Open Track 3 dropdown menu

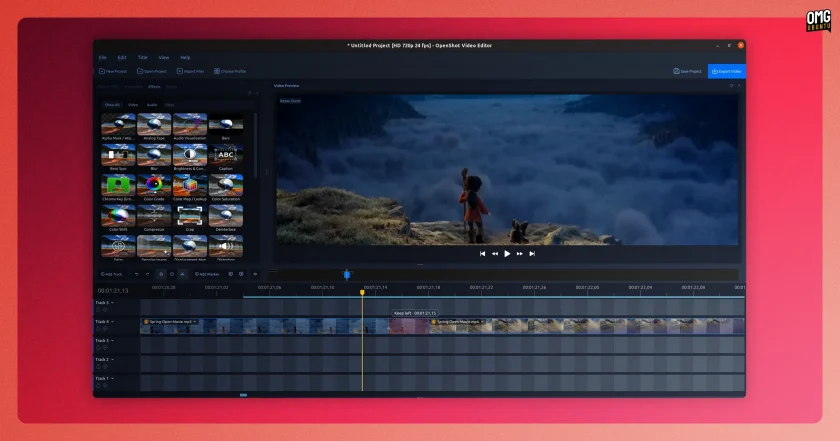pos(112,340)
